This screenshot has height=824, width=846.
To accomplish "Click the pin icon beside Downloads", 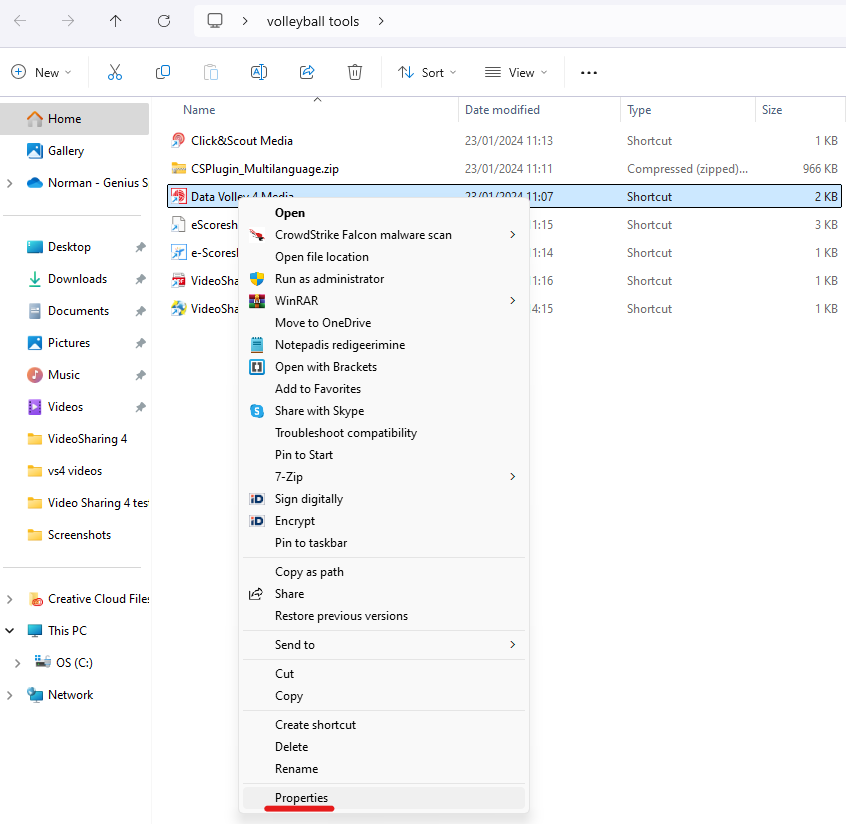I will 140,279.
